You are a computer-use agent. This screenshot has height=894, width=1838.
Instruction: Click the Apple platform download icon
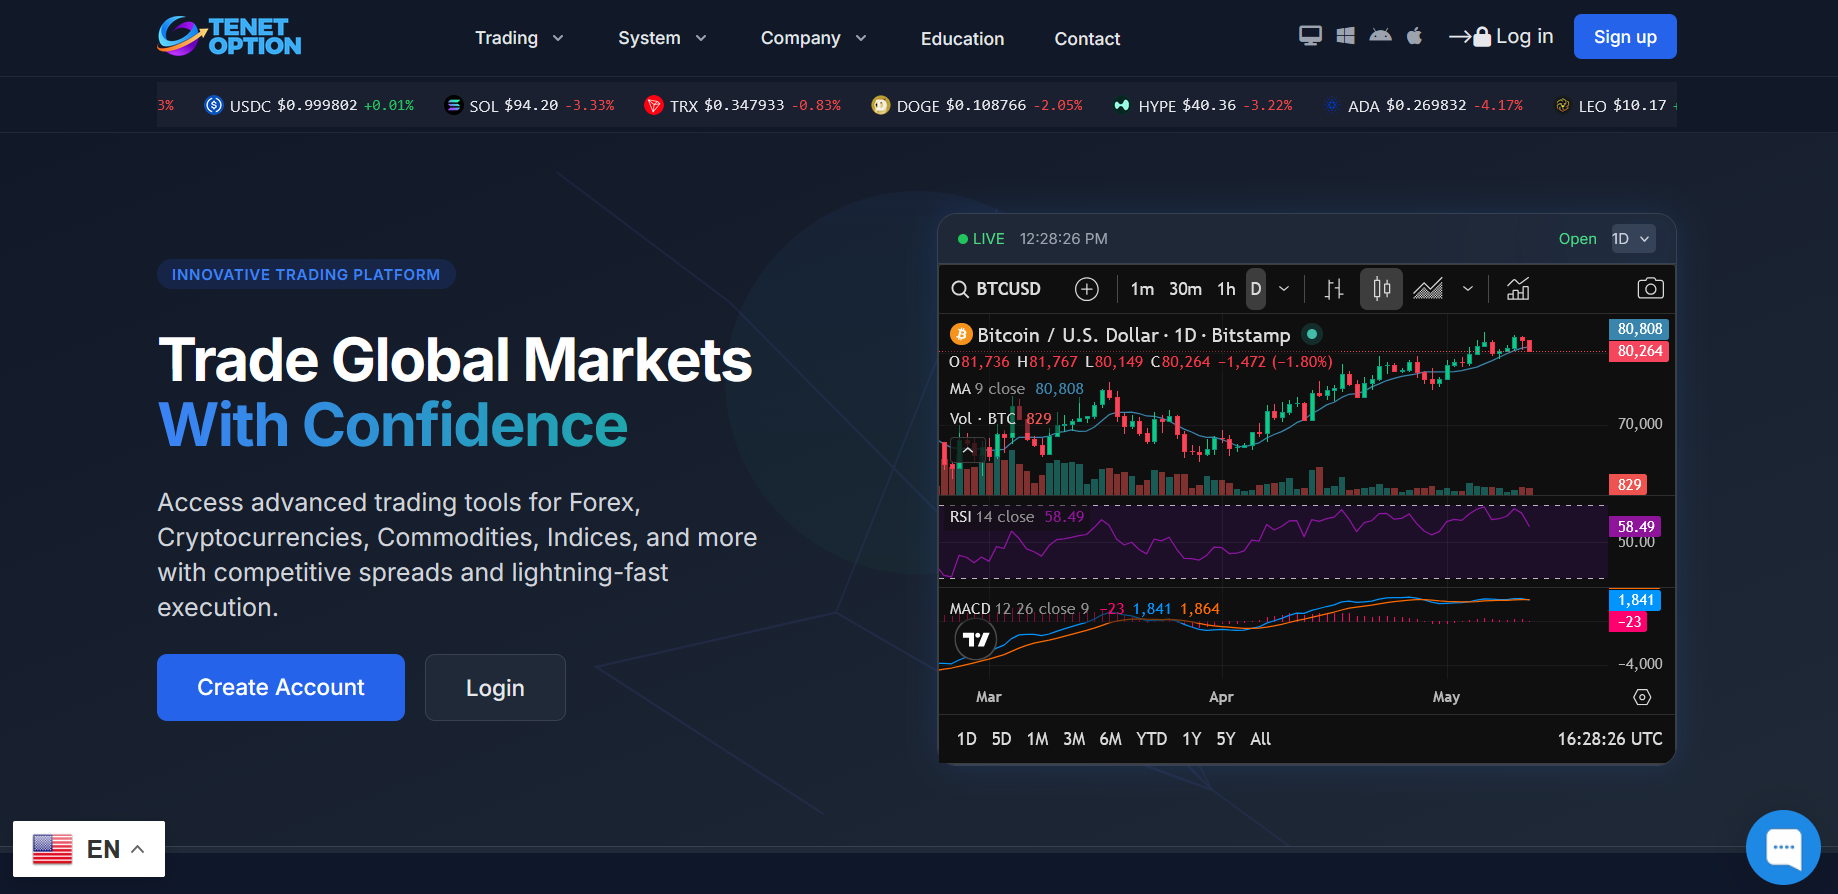coord(1414,36)
